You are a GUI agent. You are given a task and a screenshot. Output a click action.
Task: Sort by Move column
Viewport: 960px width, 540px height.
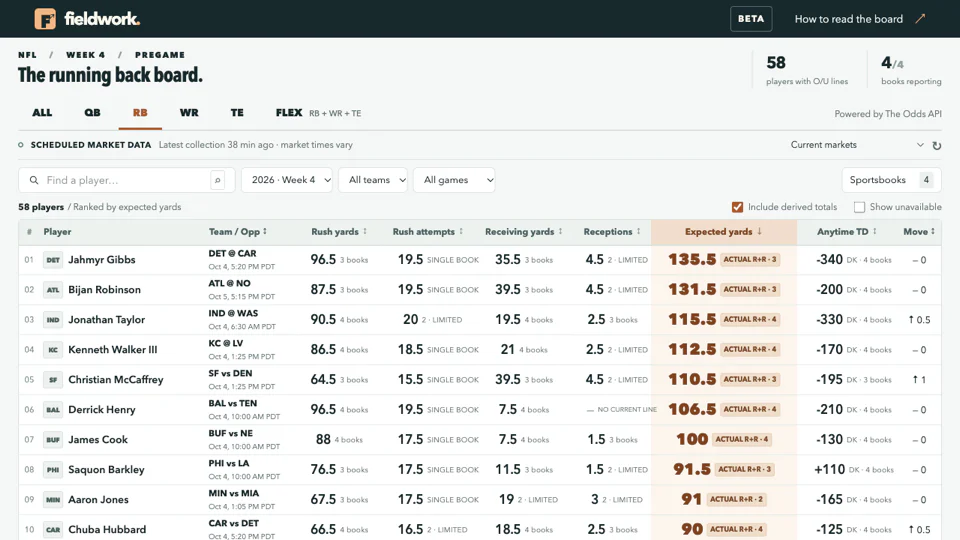pyautogui.click(x=919, y=231)
